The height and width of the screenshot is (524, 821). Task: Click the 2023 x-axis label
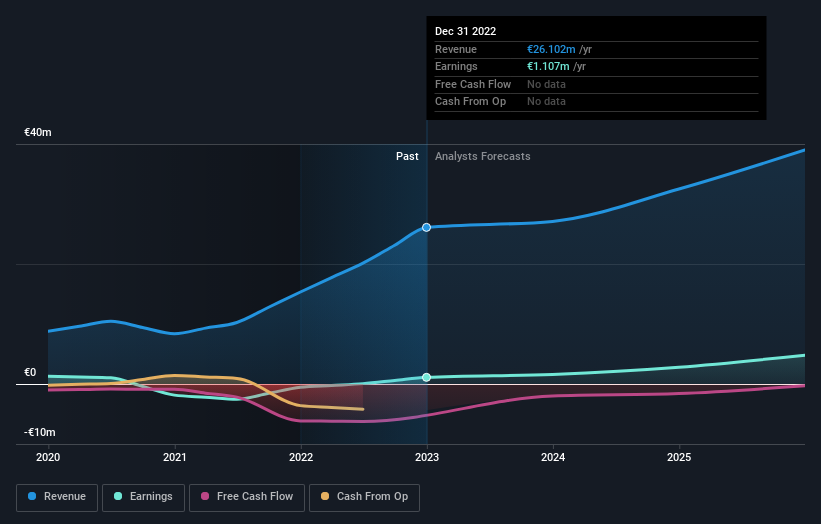427,457
